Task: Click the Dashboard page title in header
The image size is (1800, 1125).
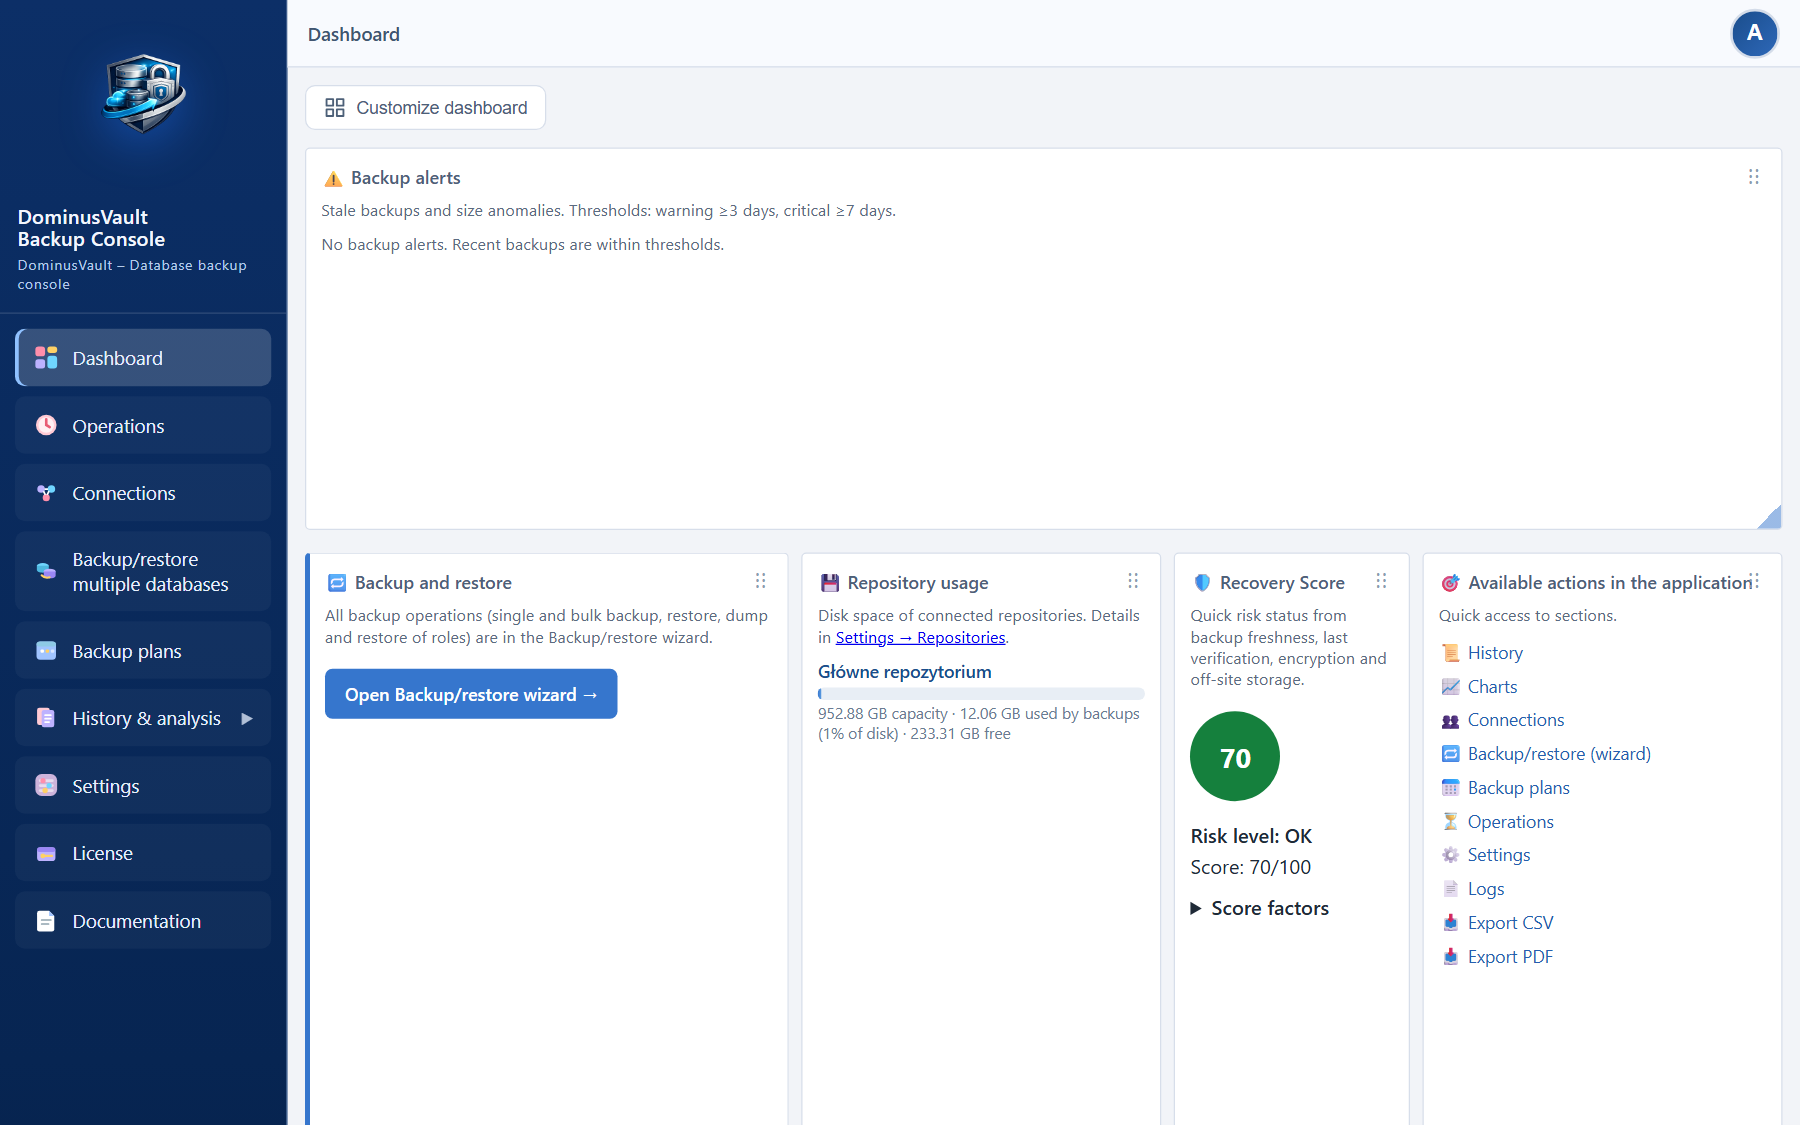Action: tap(354, 35)
